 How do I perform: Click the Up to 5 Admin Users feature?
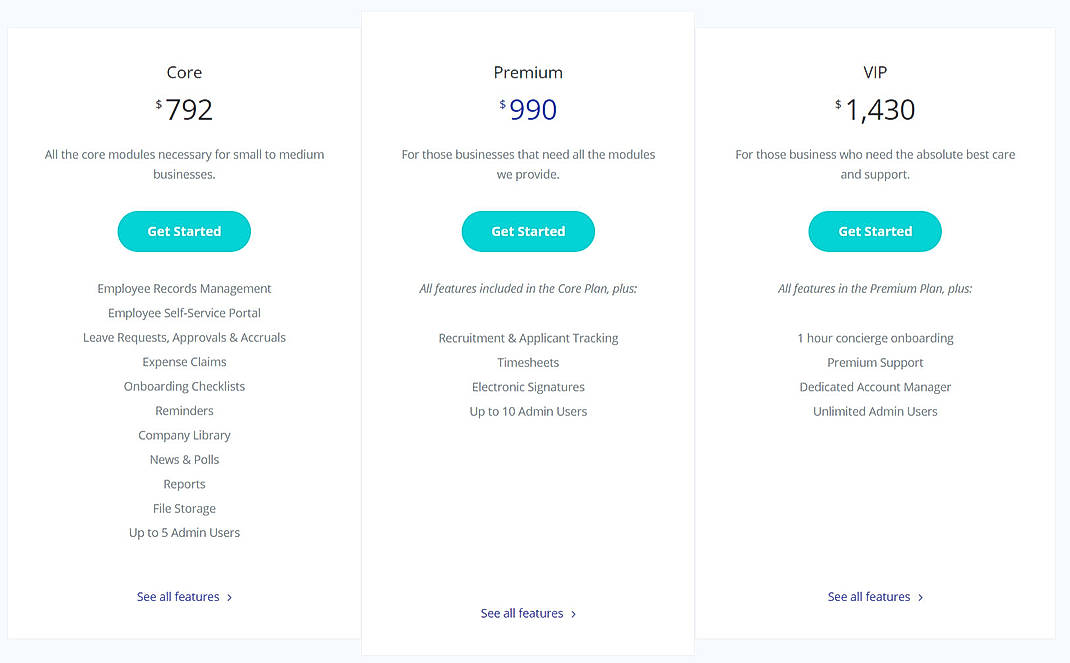184,532
